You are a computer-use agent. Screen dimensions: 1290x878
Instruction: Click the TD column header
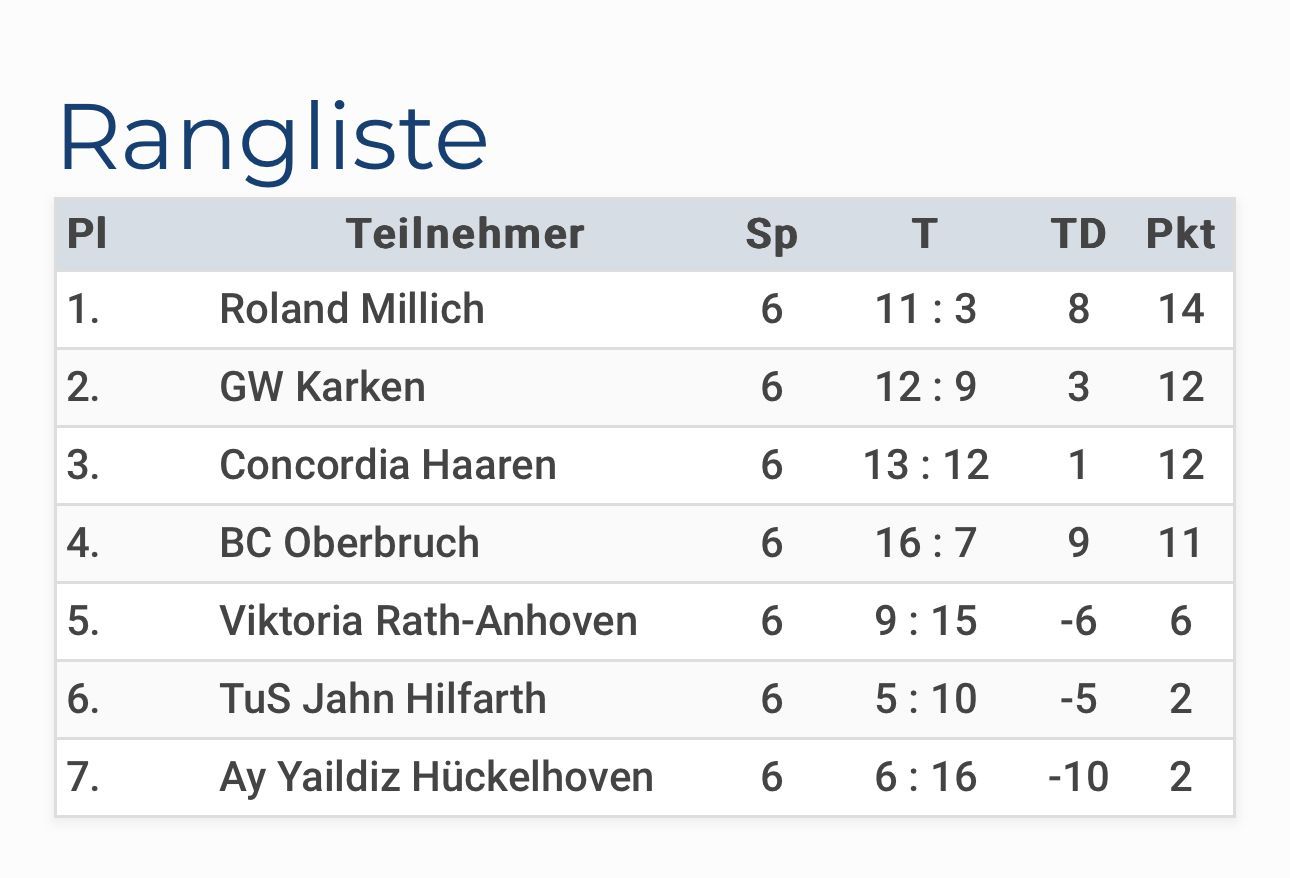tap(1078, 234)
